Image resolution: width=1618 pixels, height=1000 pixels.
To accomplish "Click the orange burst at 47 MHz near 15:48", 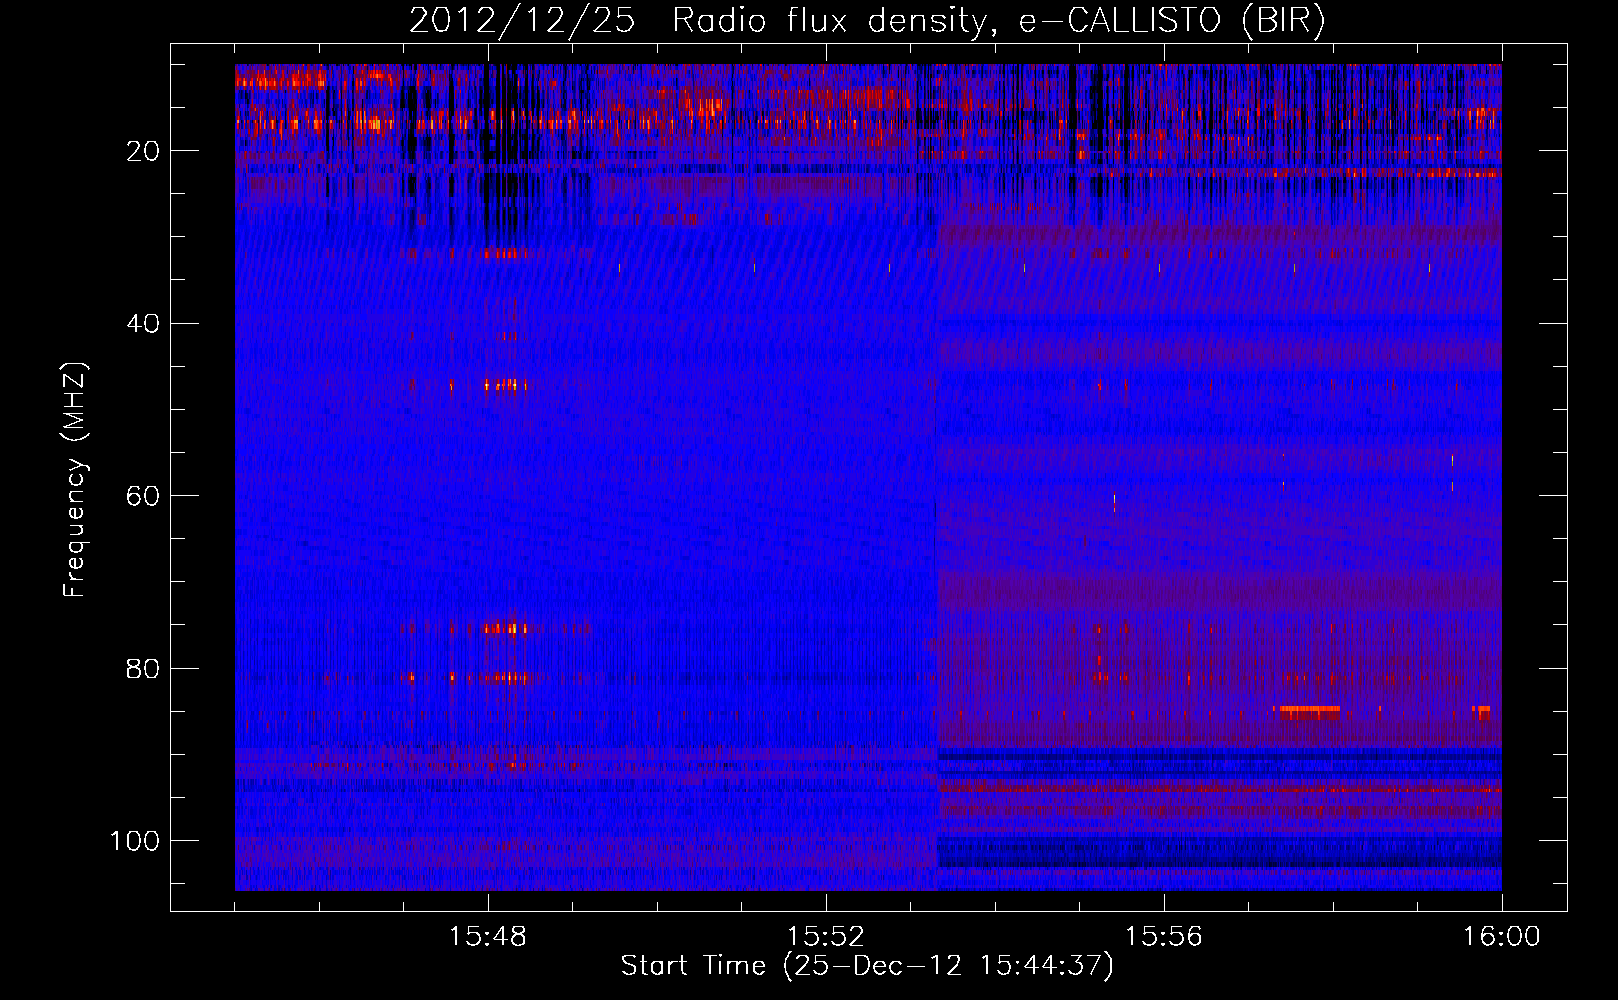I will (x=505, y=385).
